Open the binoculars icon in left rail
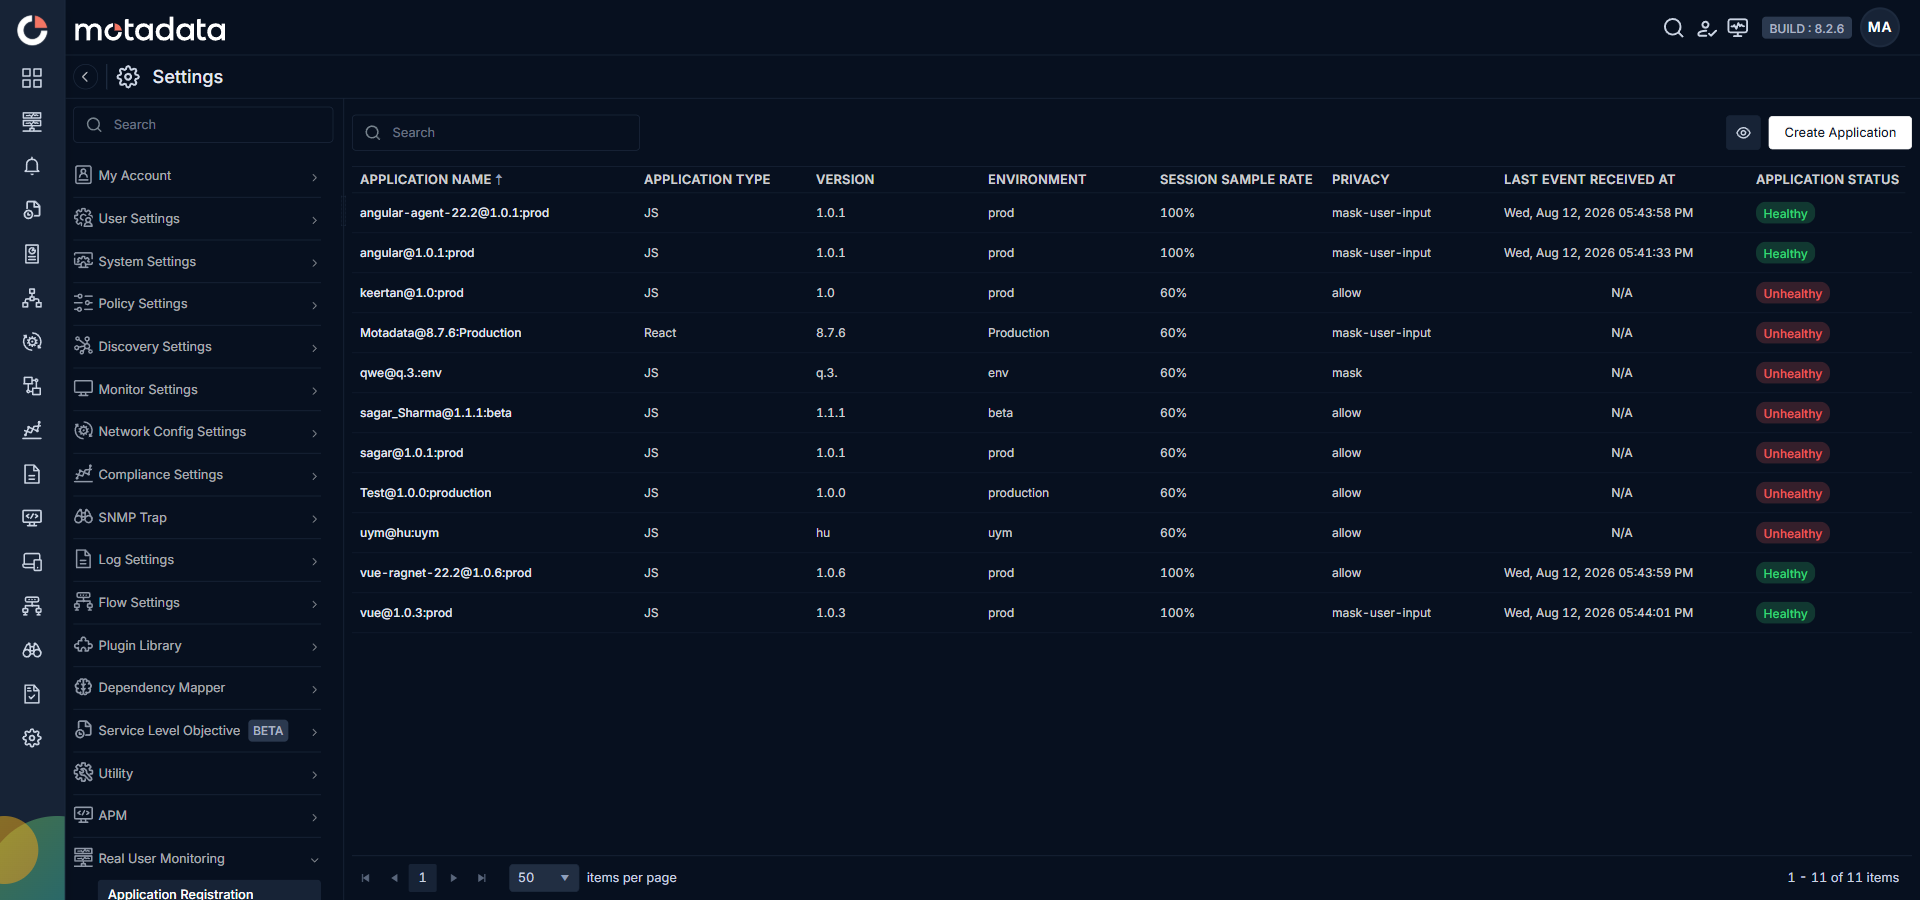This screenshot has width=1920, height=900. pos(32,650)
